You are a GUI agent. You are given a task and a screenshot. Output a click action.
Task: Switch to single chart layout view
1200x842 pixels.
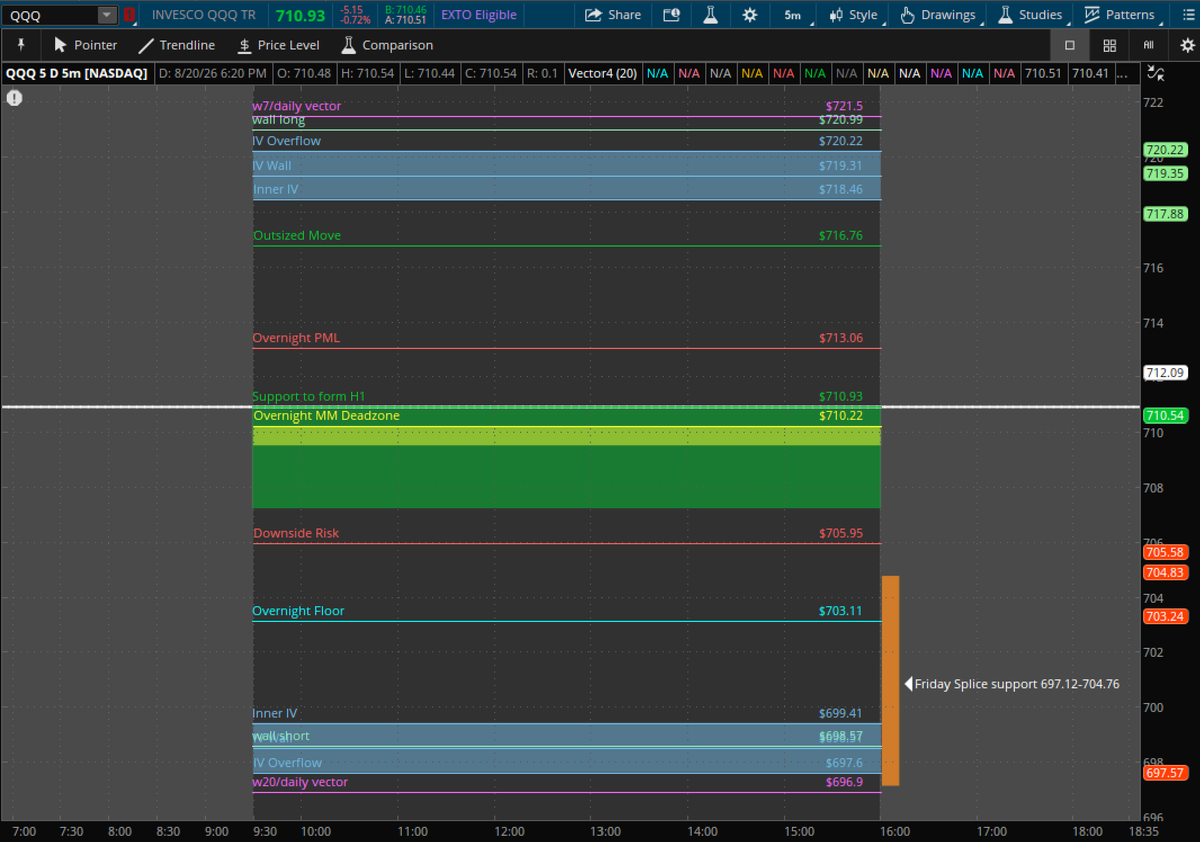pos(1070,45)
